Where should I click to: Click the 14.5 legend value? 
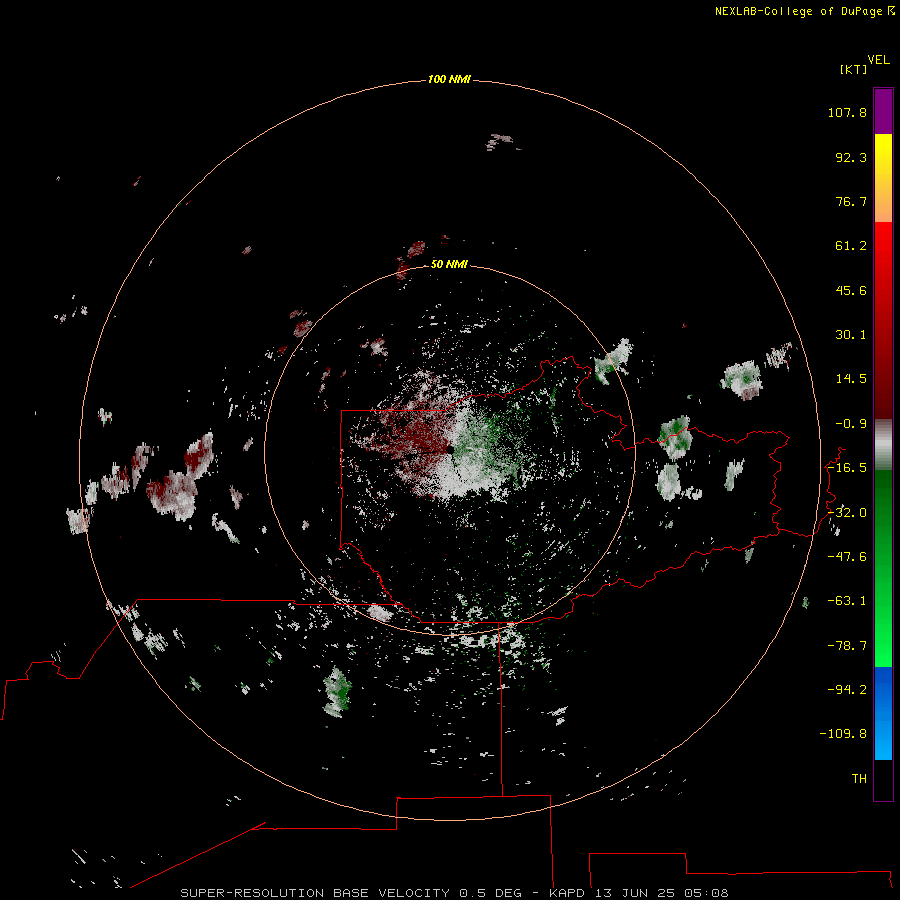click(x=851, y=379)
